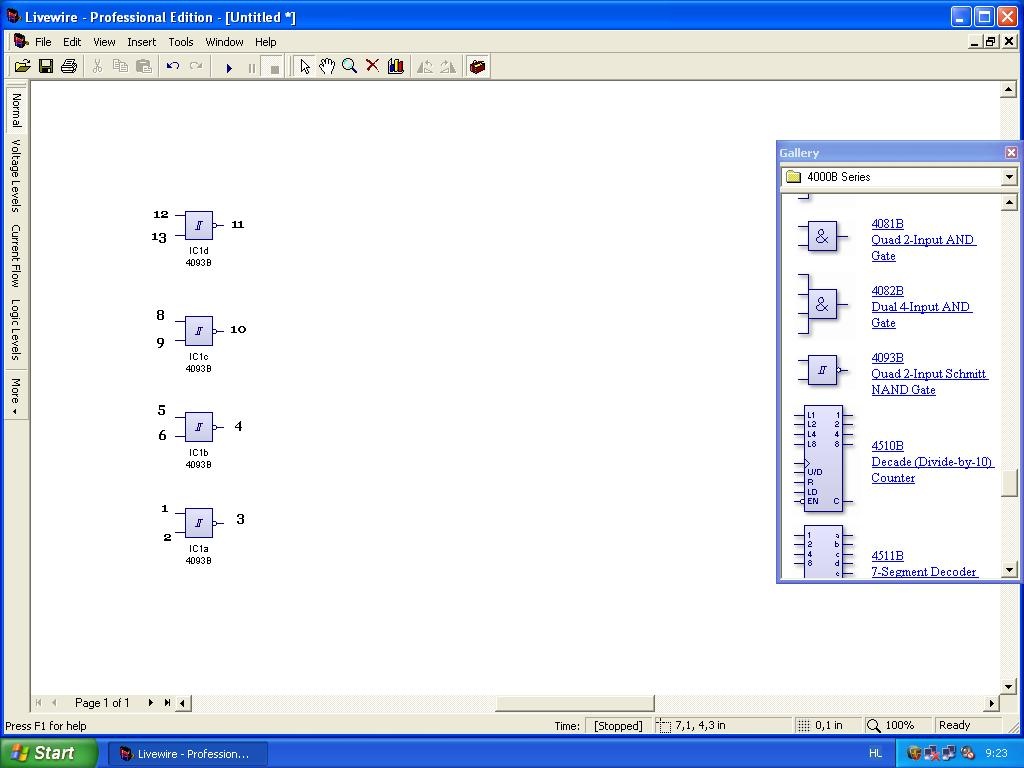Click Gallery list scroll up arrow
The width and height of the screenshot is (1024, 768).
tap(1009, 202)
